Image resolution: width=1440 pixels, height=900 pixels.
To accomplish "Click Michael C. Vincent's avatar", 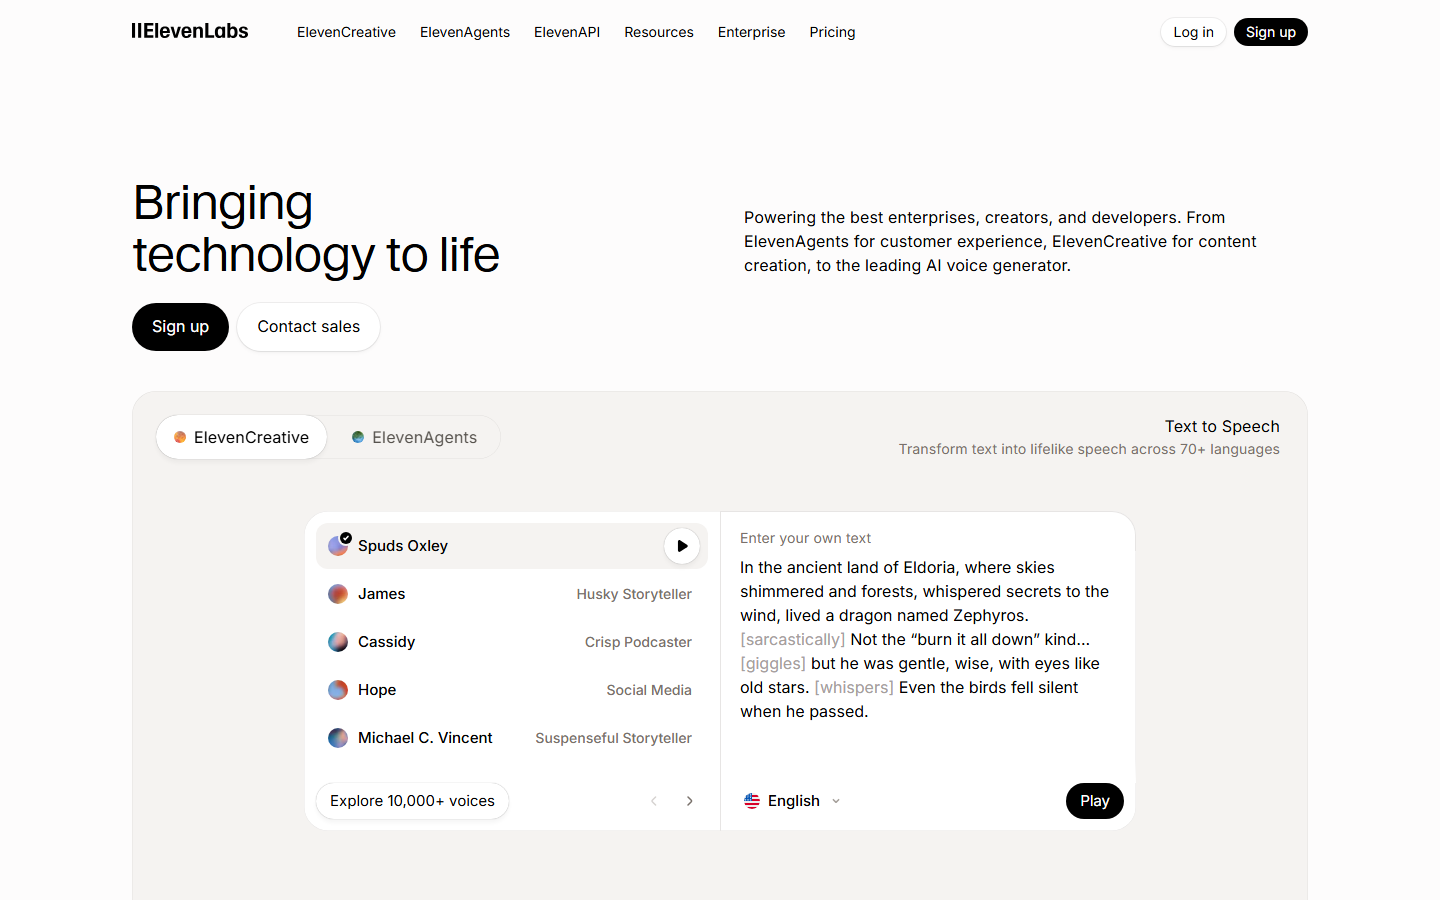I will (x=338, y=737).
